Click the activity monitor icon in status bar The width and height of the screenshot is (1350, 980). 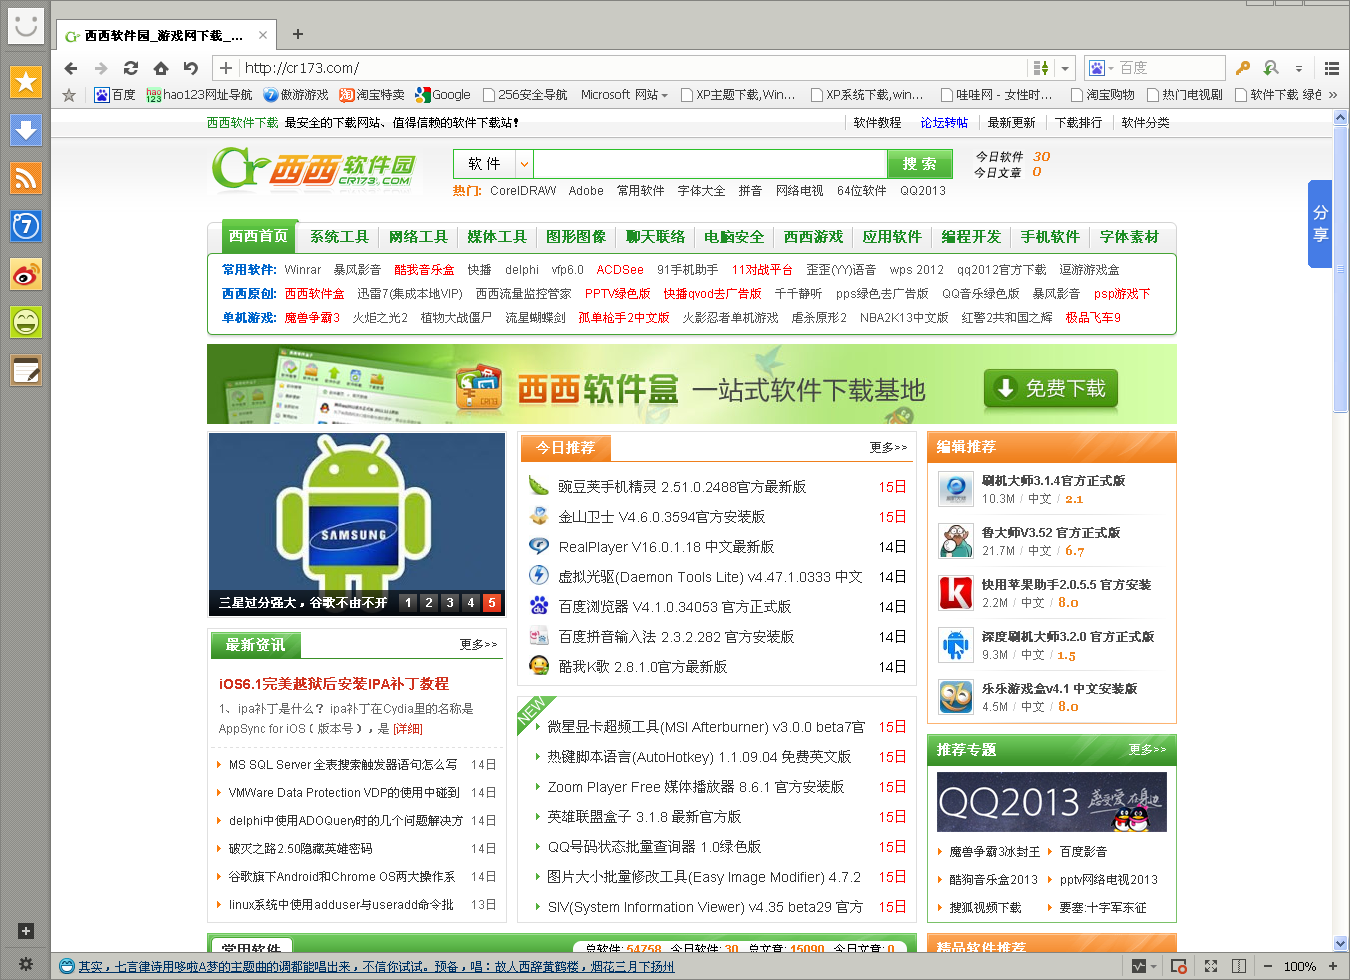[1139, 966]
